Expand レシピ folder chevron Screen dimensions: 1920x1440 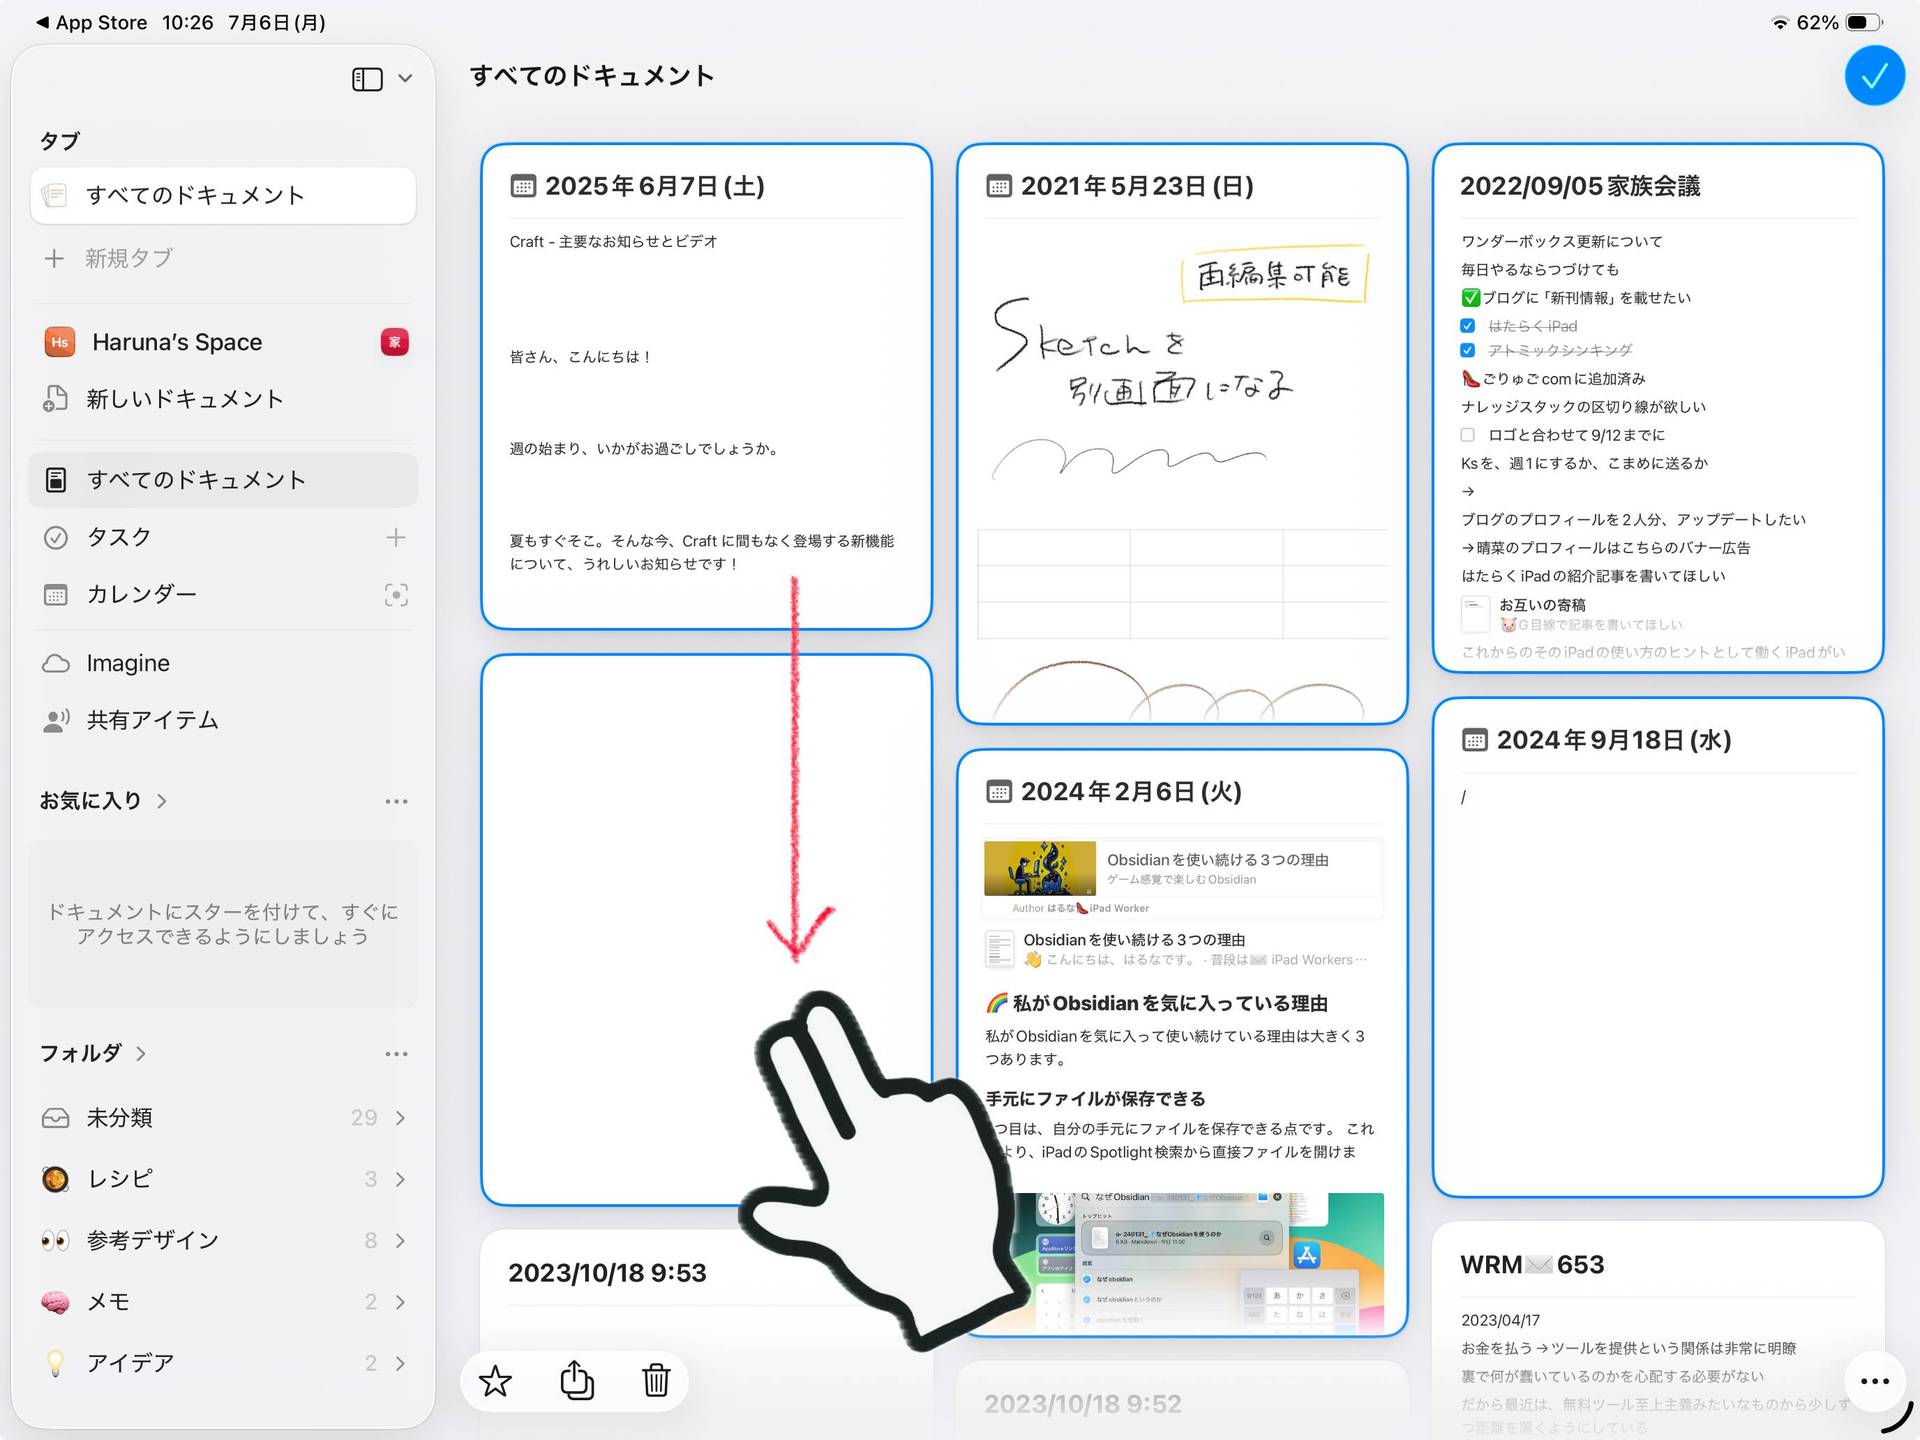point(400,1180)
